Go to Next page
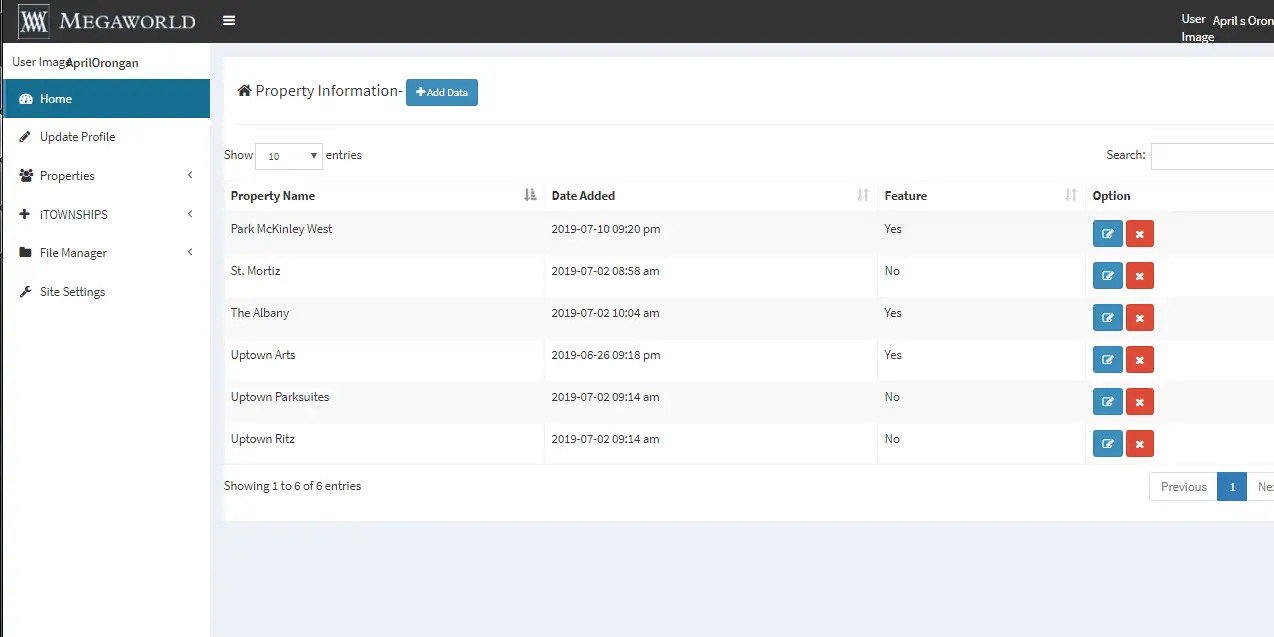Screen dimensions: 1274x637 1262,487
